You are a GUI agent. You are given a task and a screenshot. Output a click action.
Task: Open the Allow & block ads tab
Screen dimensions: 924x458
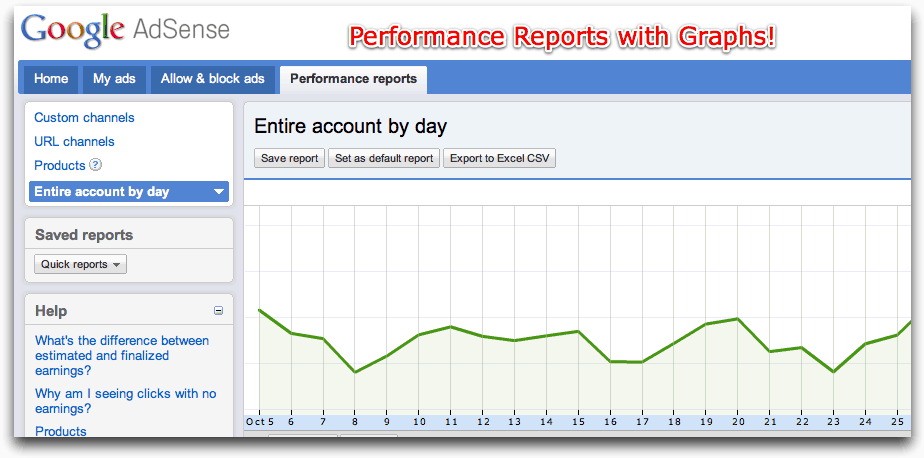tap(213, 79)
